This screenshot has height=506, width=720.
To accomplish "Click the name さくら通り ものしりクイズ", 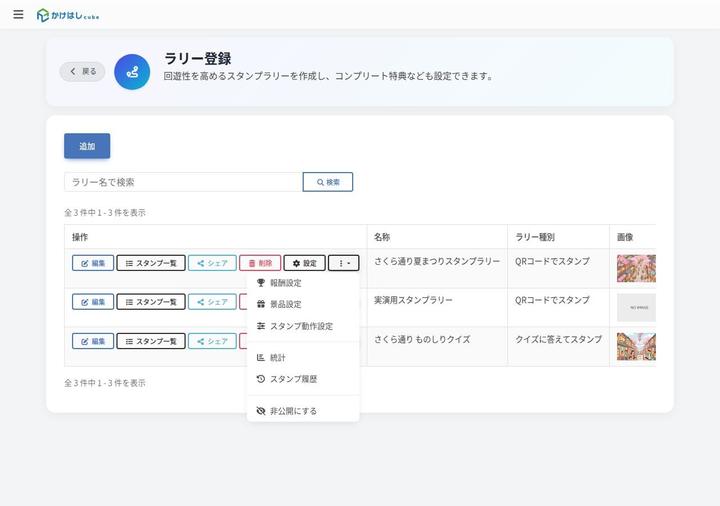I will coord(422,339).
